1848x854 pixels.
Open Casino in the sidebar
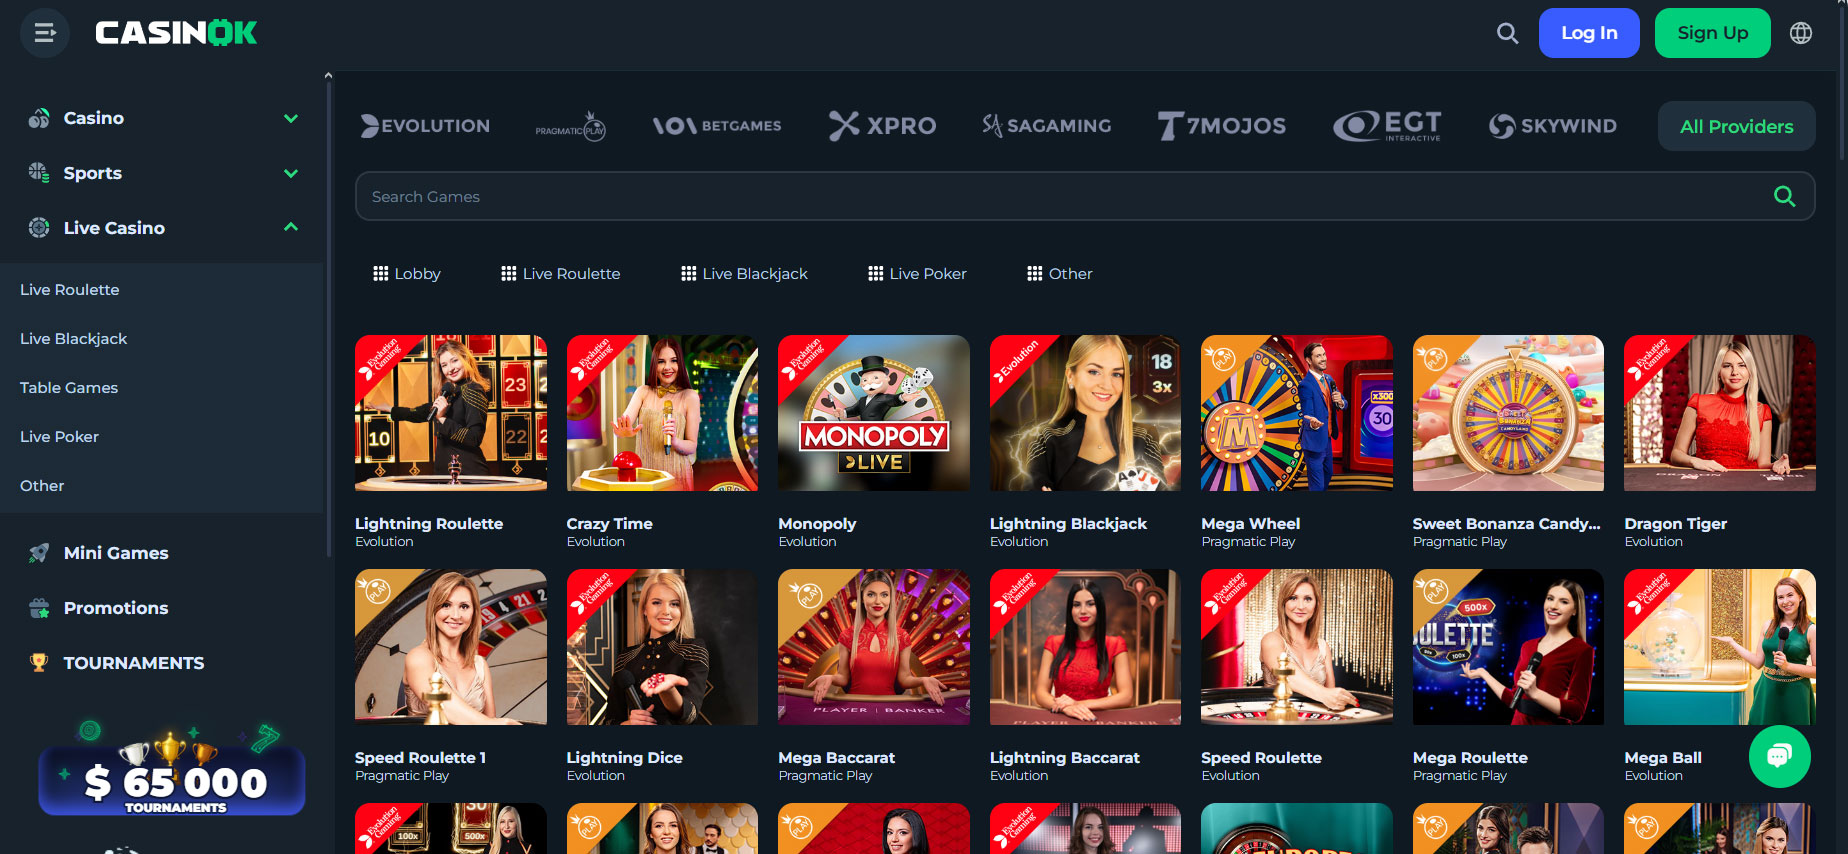94,118
